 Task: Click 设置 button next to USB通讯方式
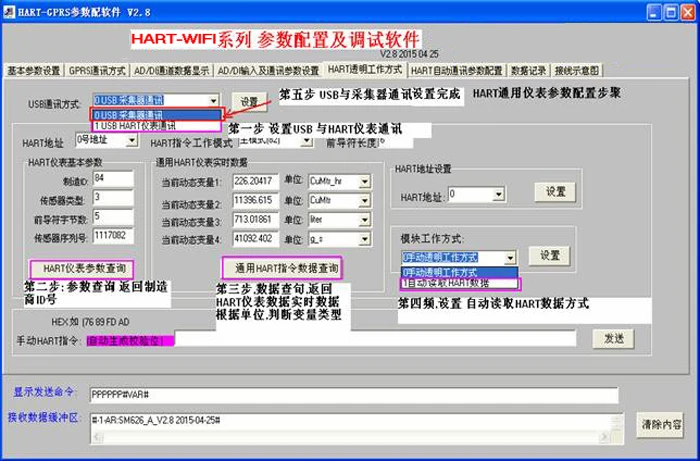[x=249, y=102]
